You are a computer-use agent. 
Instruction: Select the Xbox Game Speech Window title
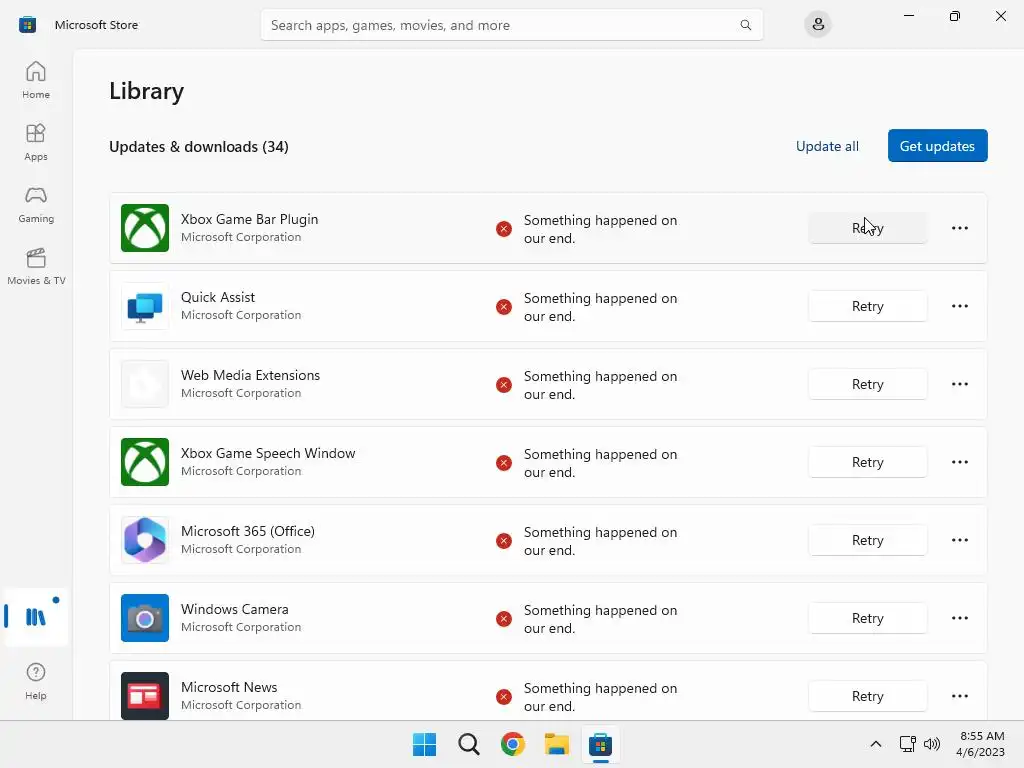[268, 453]
